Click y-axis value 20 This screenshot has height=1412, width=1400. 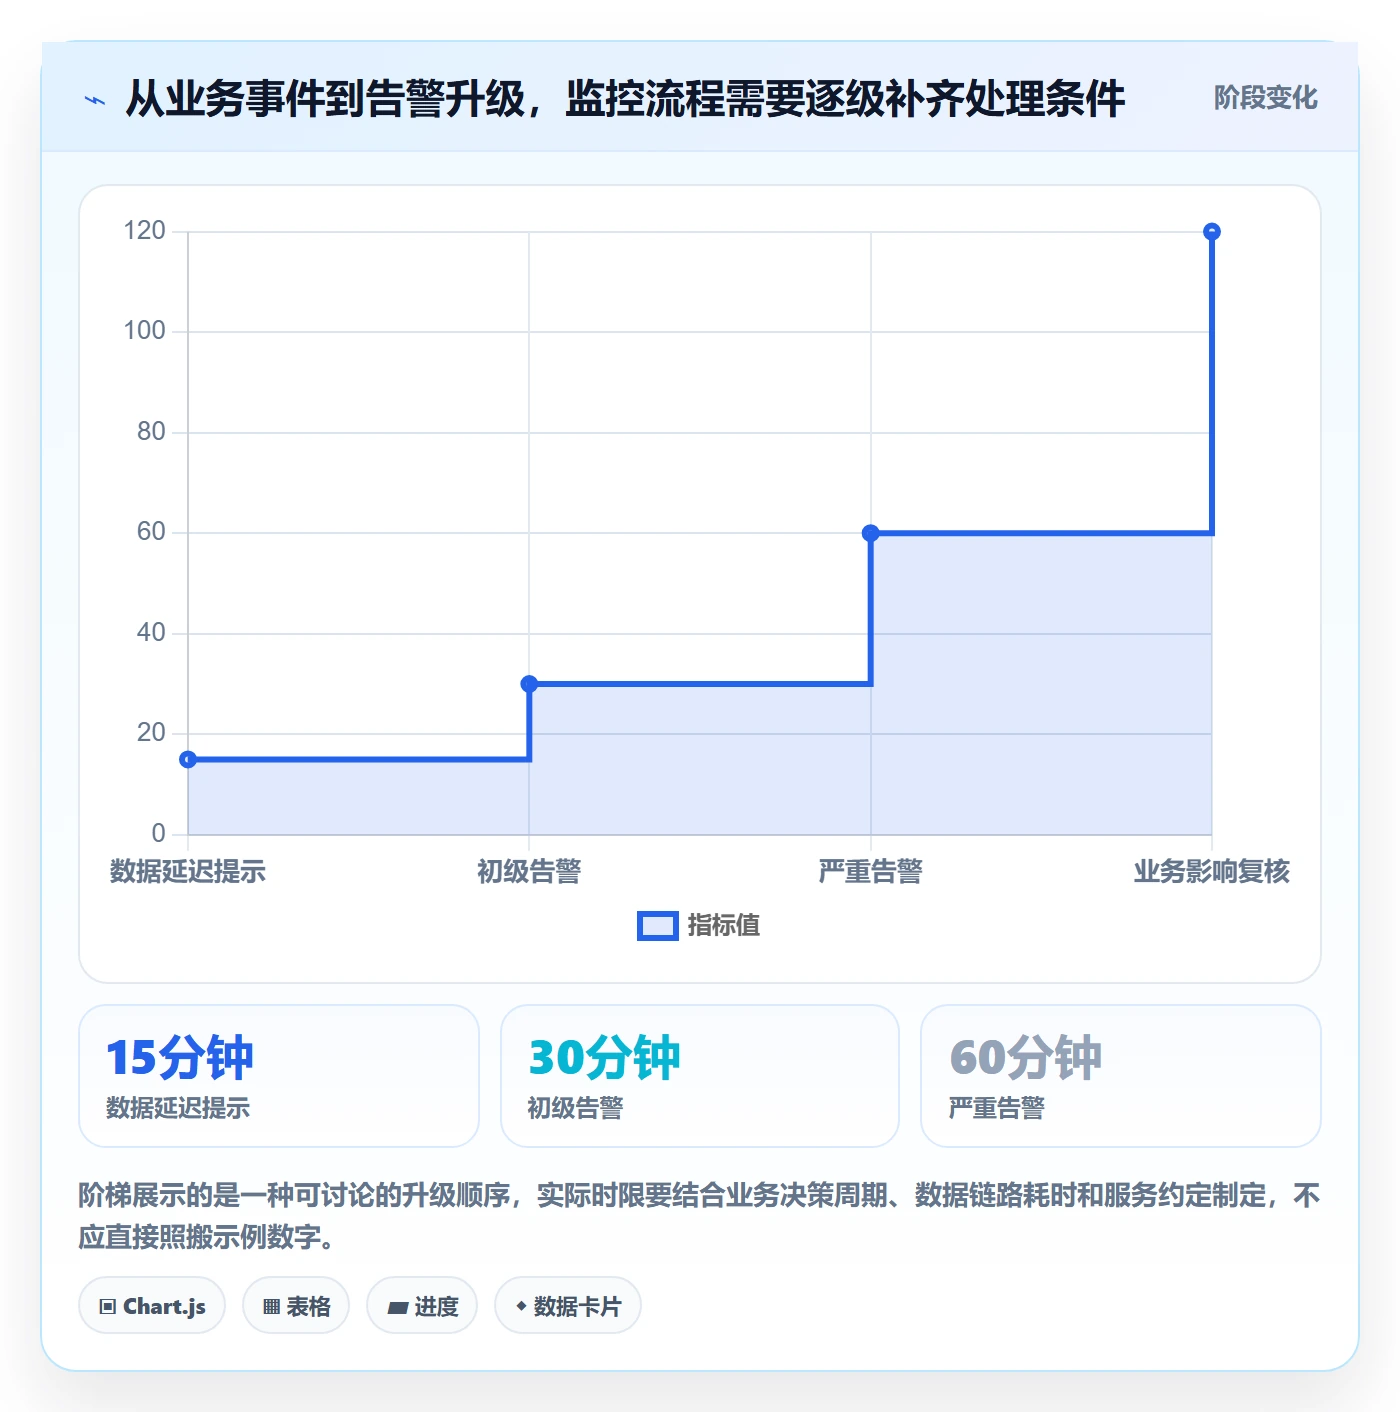pos(151,733)
